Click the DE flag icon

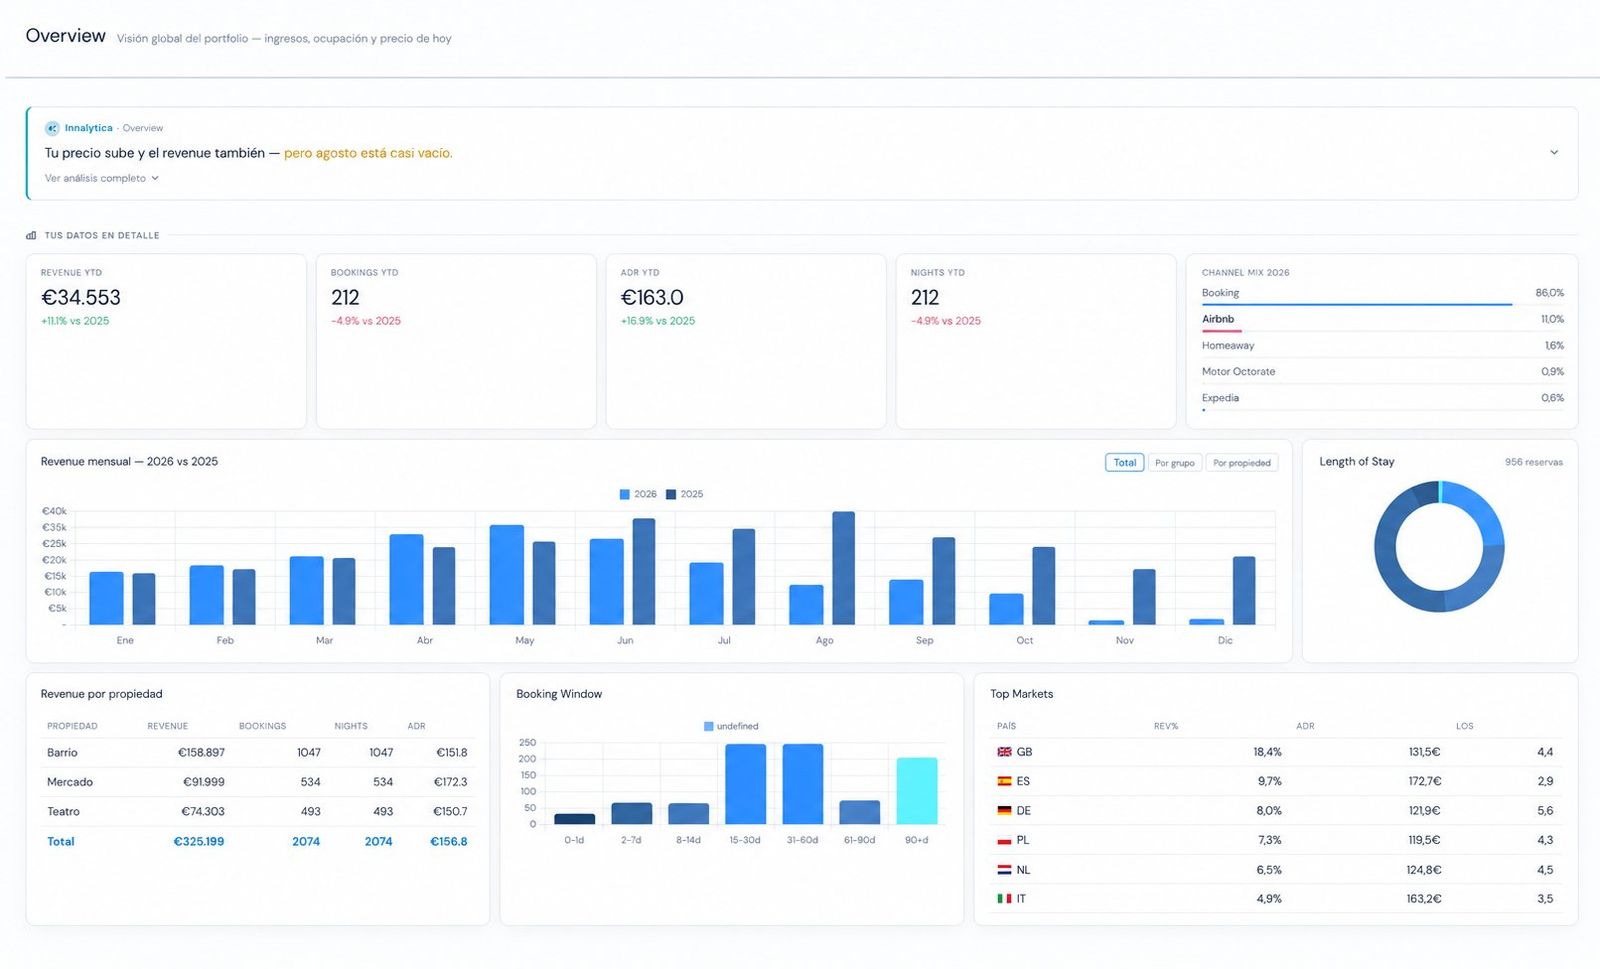pyautogui.click(x=1004, y=811)
